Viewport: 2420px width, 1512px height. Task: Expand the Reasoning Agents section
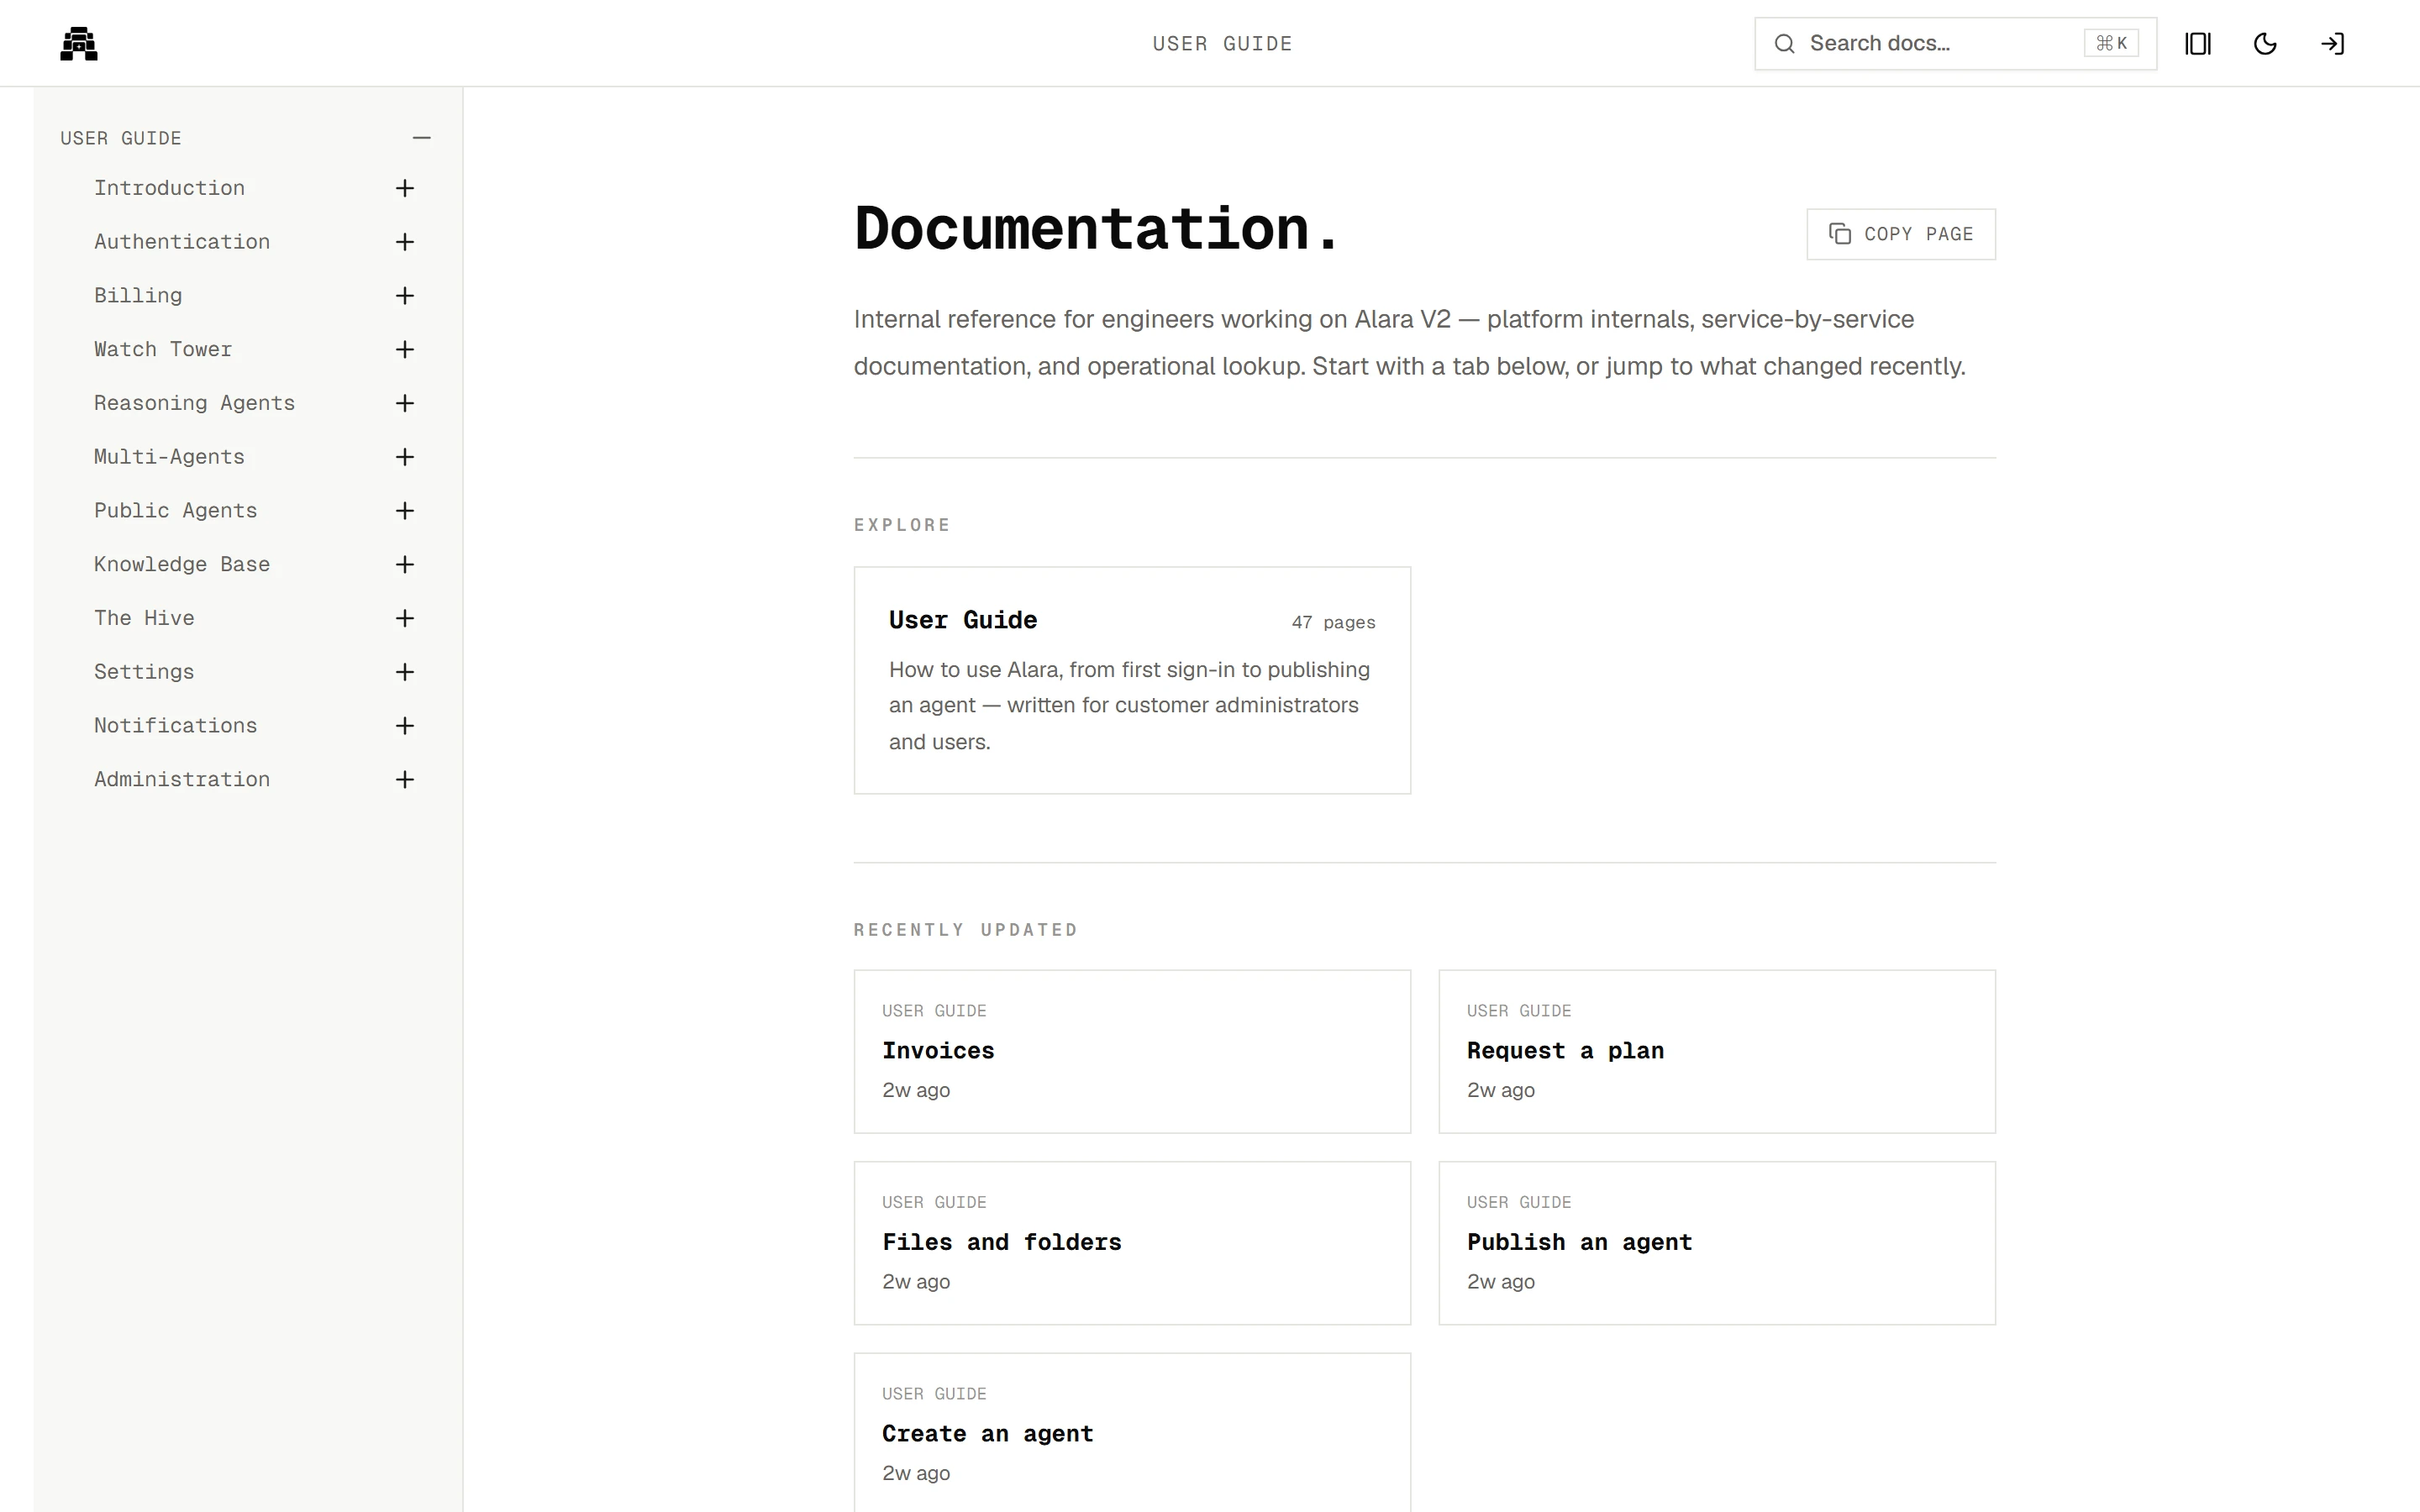405,403
